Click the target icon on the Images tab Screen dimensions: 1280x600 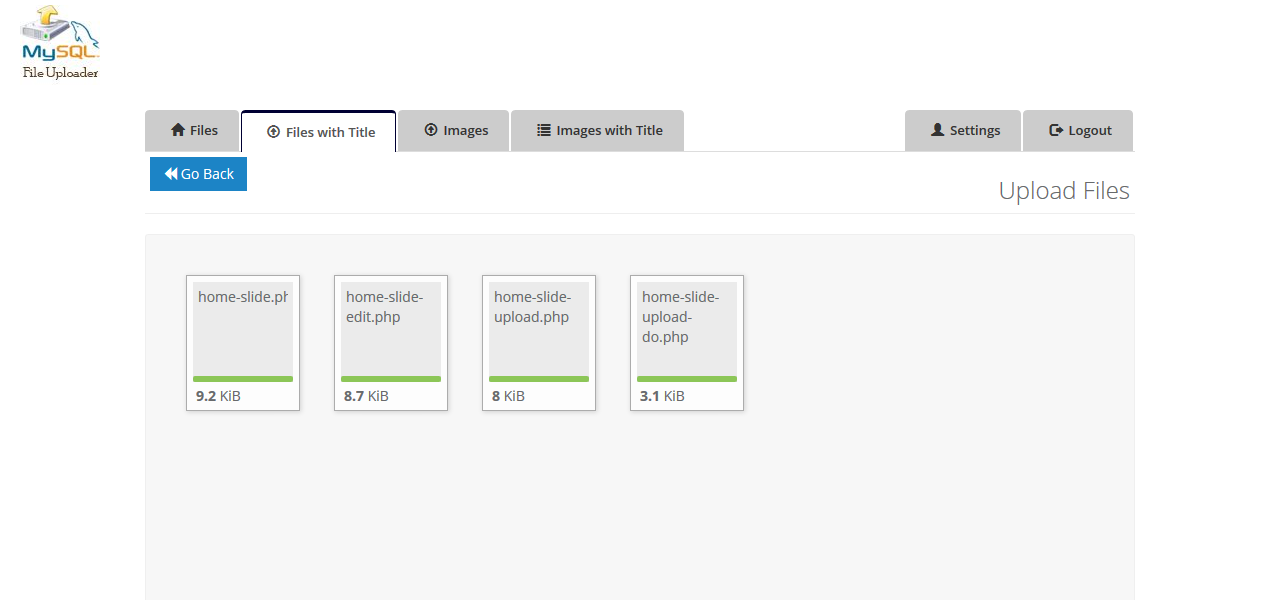[430, 130]
